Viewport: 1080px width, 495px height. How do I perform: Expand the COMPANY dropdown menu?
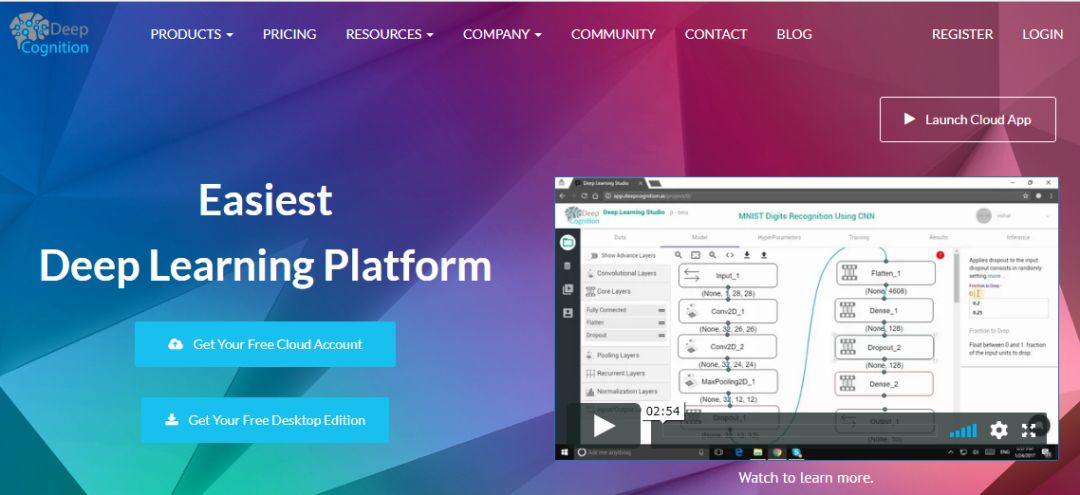[x=502, y=34]
